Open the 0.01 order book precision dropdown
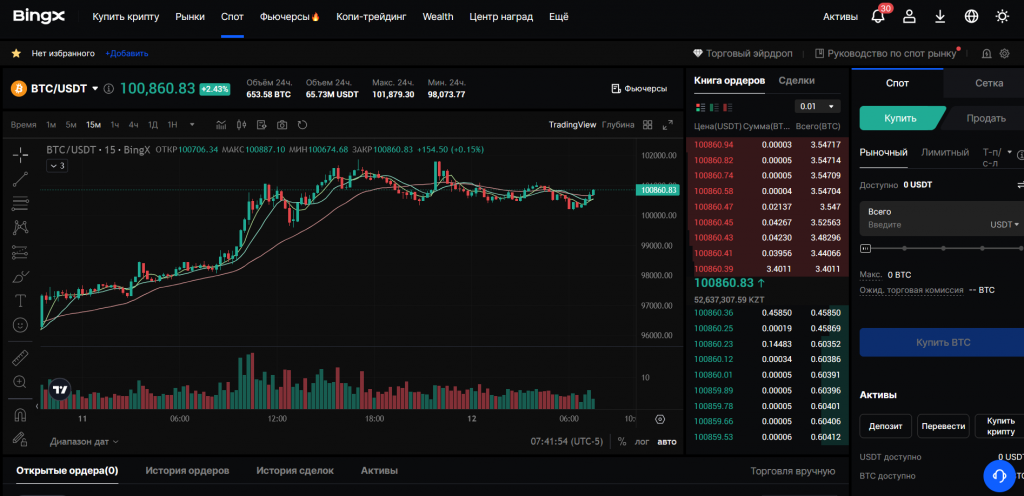 click(817, 106)
